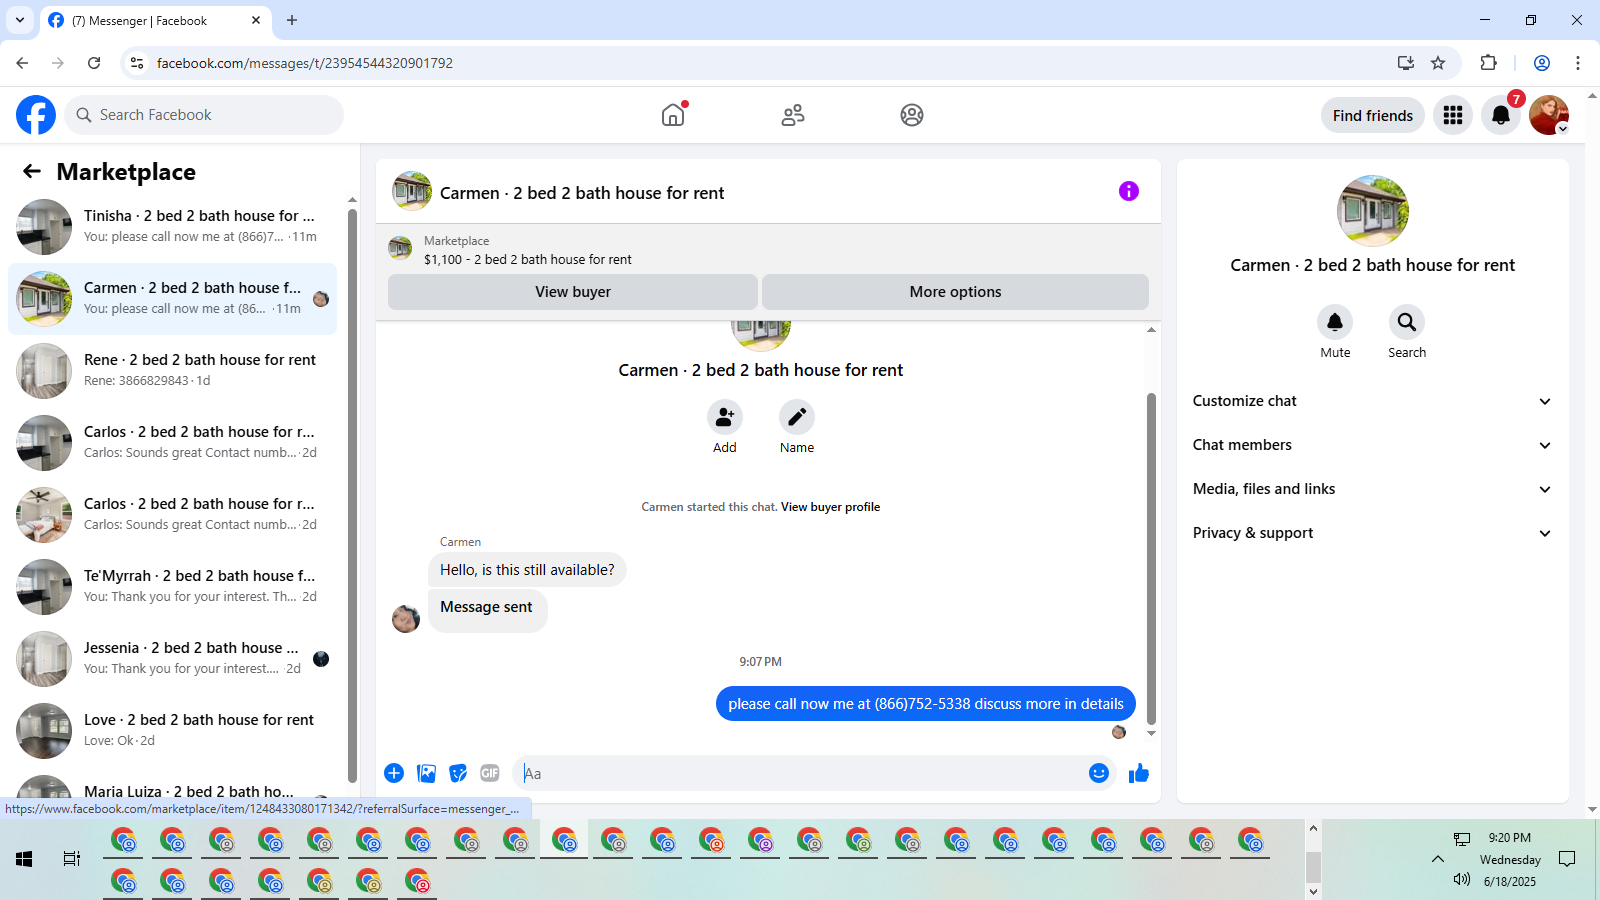The image size is (1600, 900).
Task: Click the taskbar overflow down arrow
Action: [1313, 891]
